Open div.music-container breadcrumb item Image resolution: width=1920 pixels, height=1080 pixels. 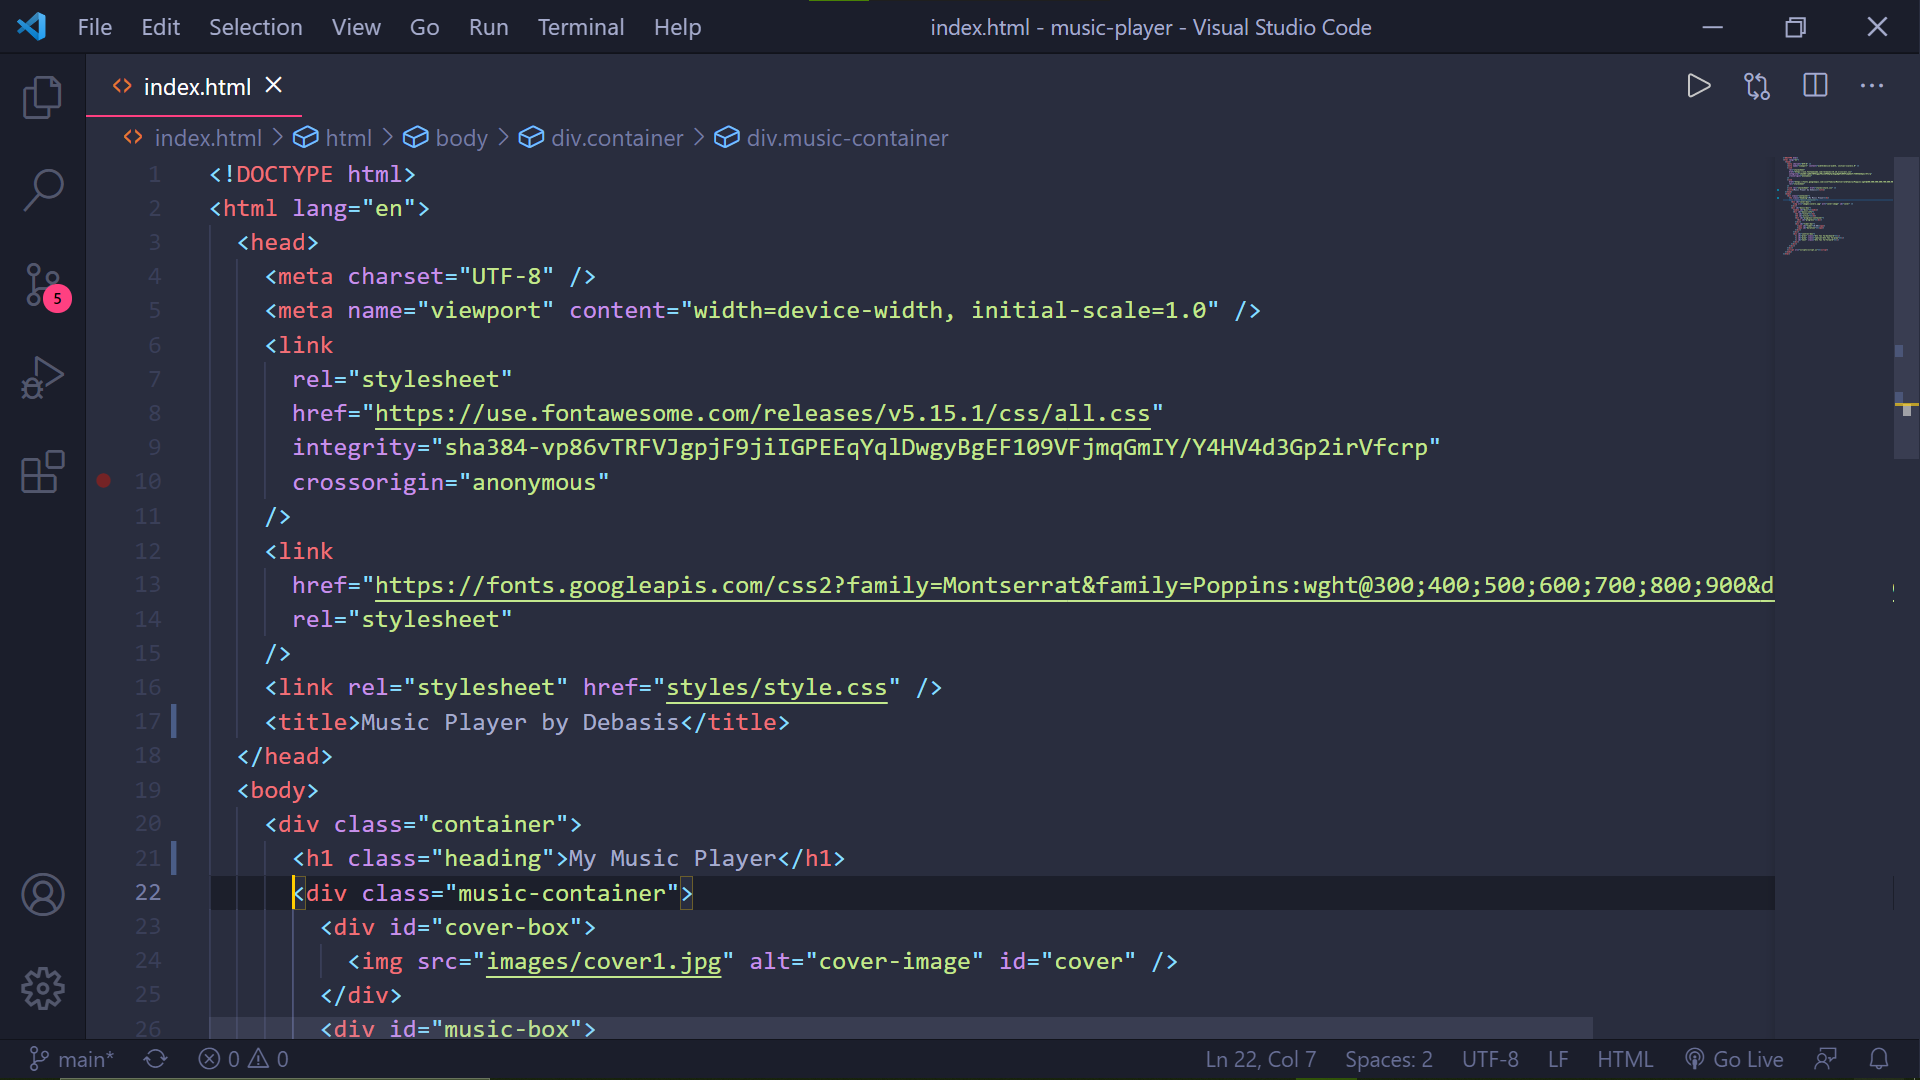click(x=847, y=138)
